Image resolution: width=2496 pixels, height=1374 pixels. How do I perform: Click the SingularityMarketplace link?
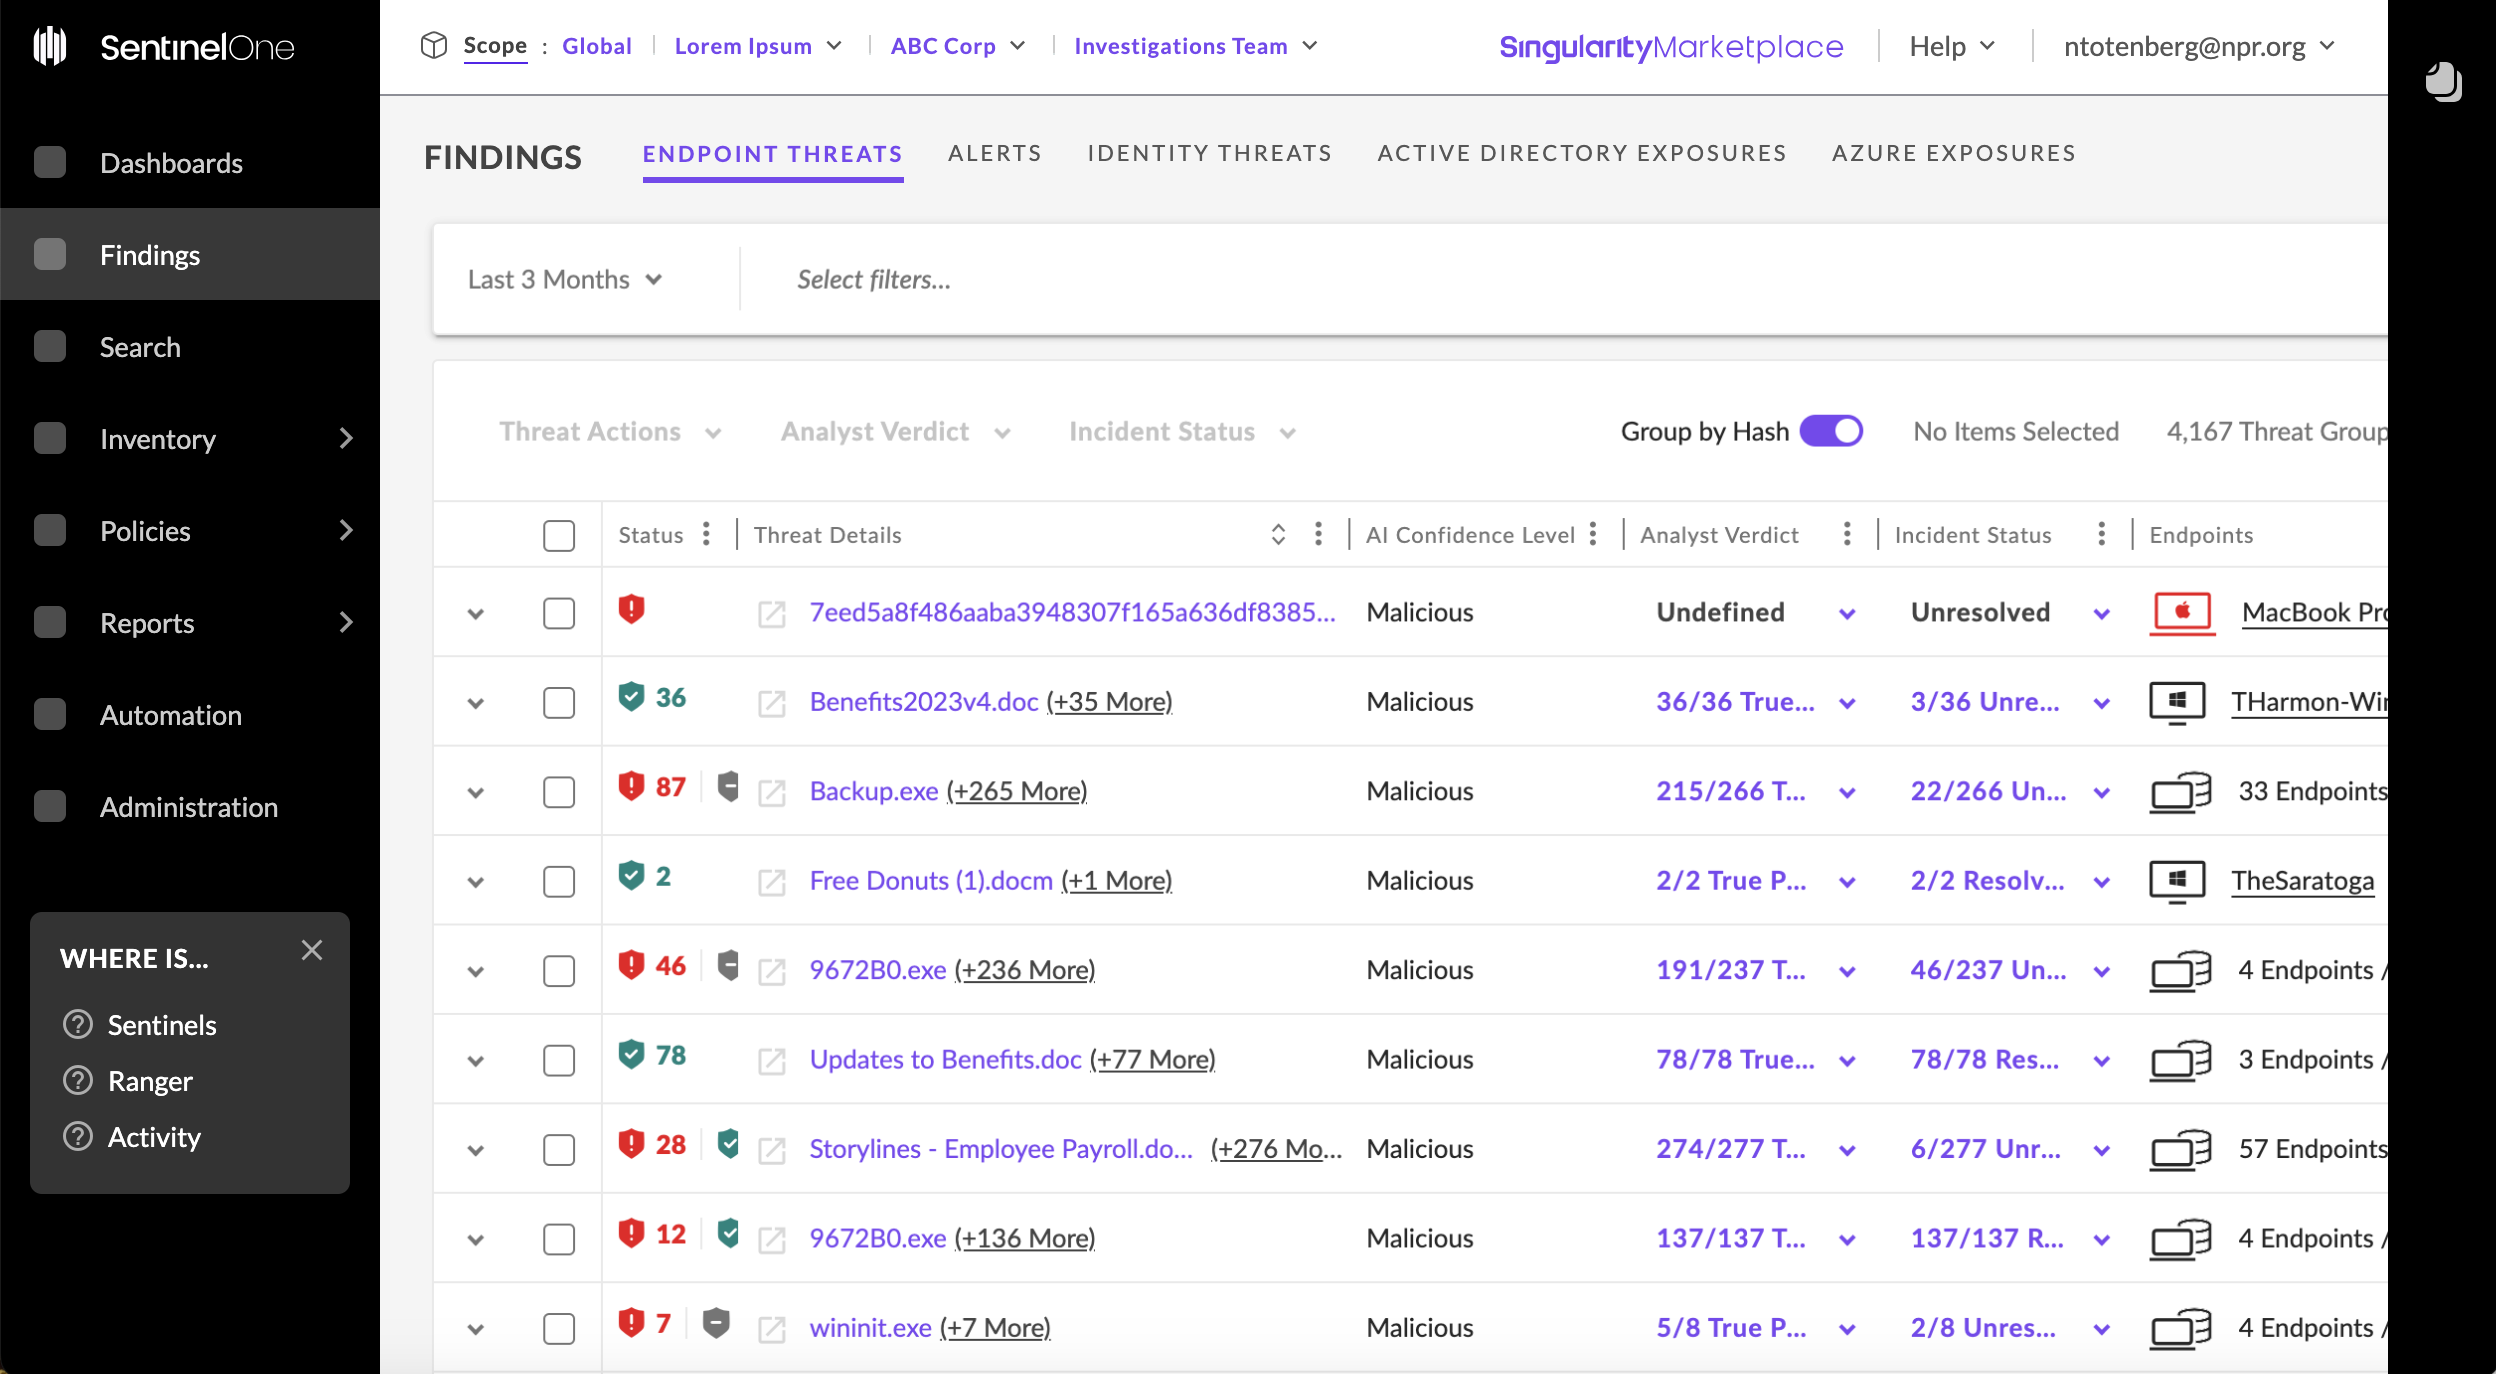click(1670, 46)
